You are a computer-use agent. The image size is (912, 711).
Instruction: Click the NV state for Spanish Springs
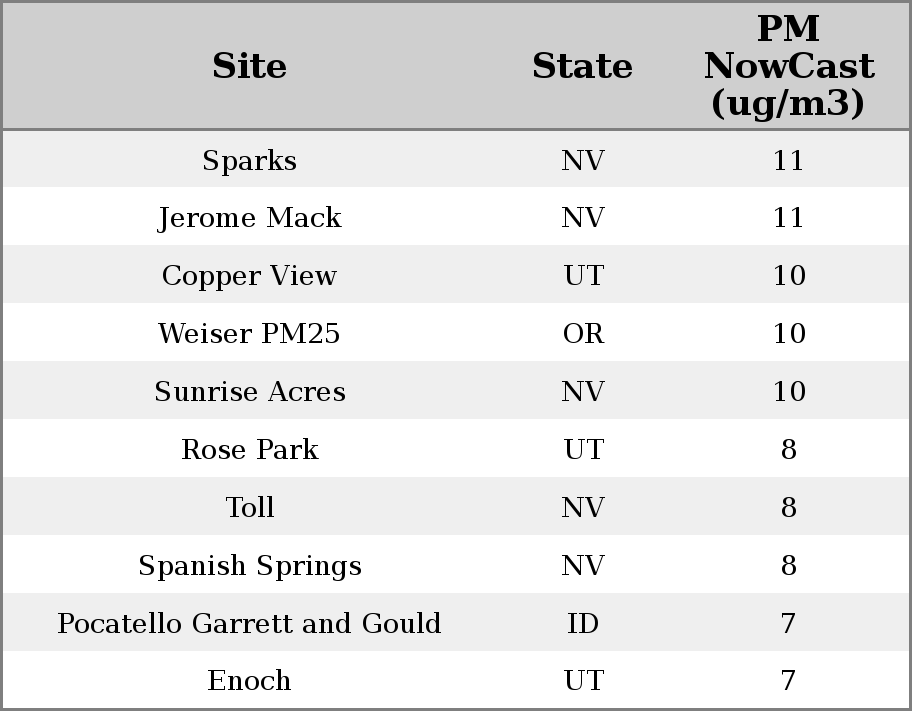pos(583,566)
